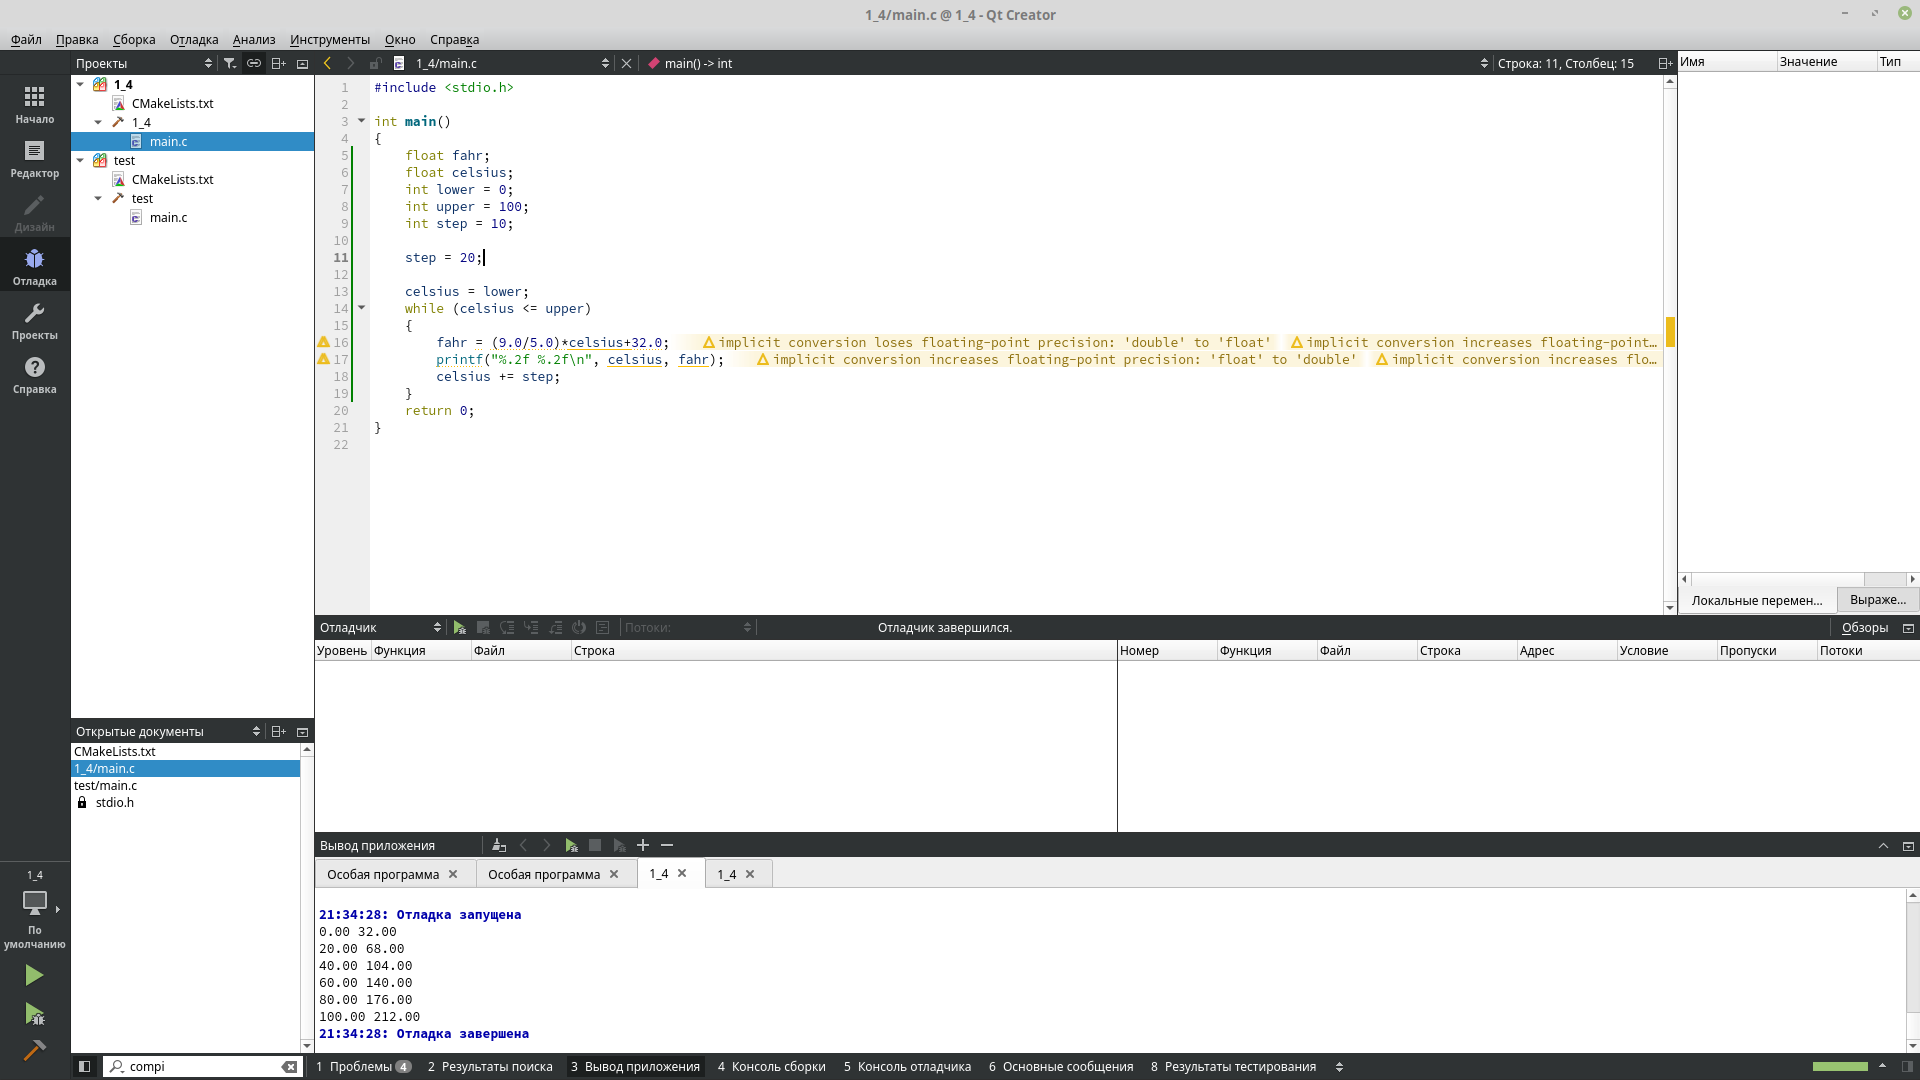Switch to Локальные переменные tab
The width and height of the screenshot is (1920, 1080).
(x=1757, y=600)
